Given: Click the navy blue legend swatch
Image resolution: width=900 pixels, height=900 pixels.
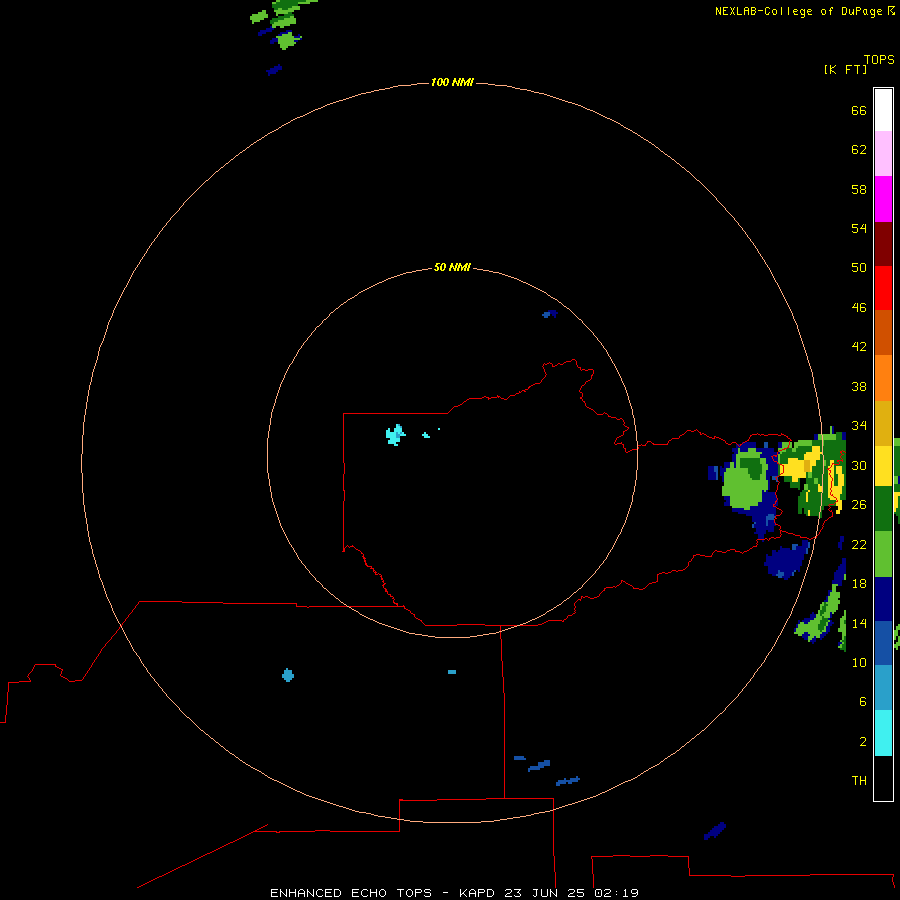Looking at the screenshot, I should [883, 599].
